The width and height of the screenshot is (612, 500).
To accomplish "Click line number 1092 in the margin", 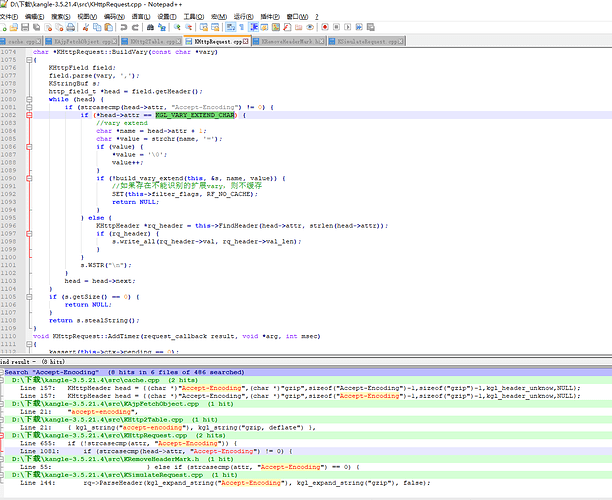I will [9, 194].
